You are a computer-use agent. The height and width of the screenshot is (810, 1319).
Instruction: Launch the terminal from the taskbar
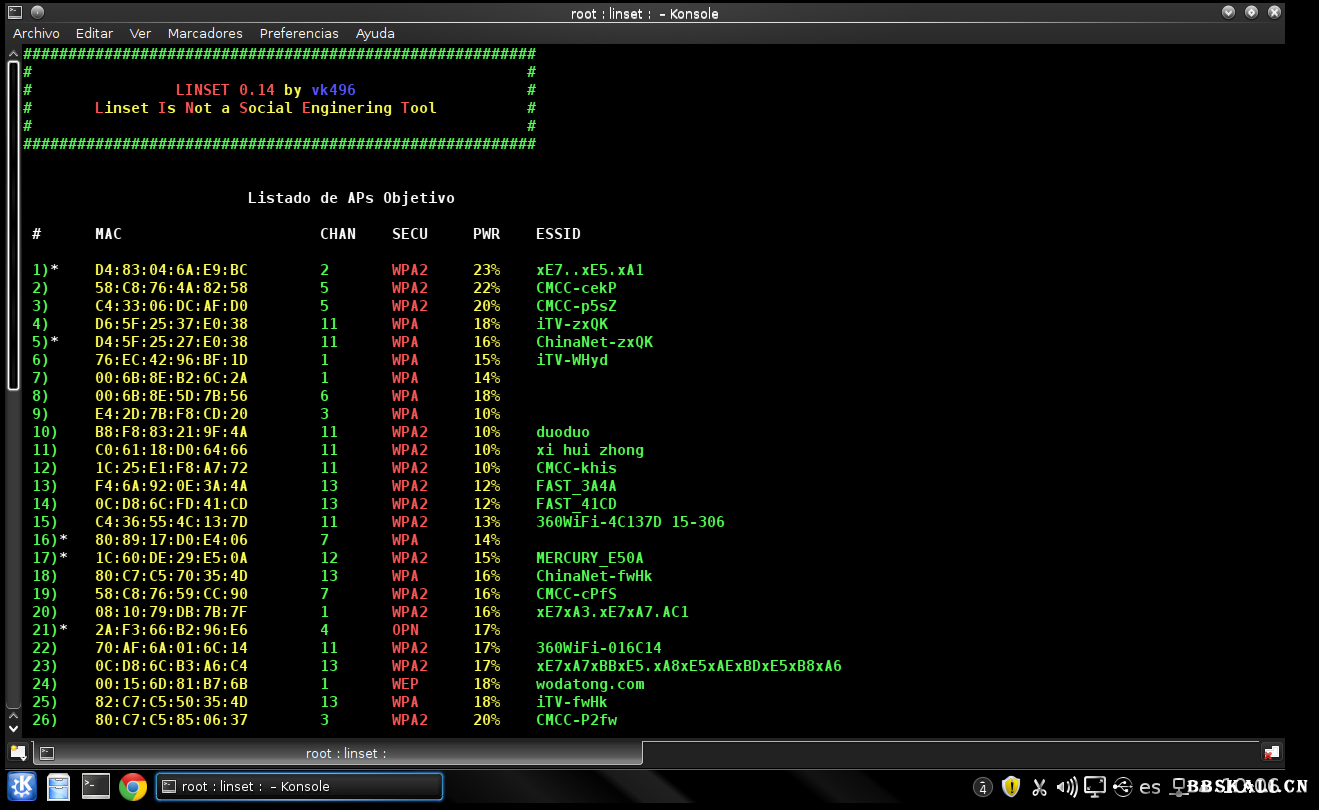[96, 786]
